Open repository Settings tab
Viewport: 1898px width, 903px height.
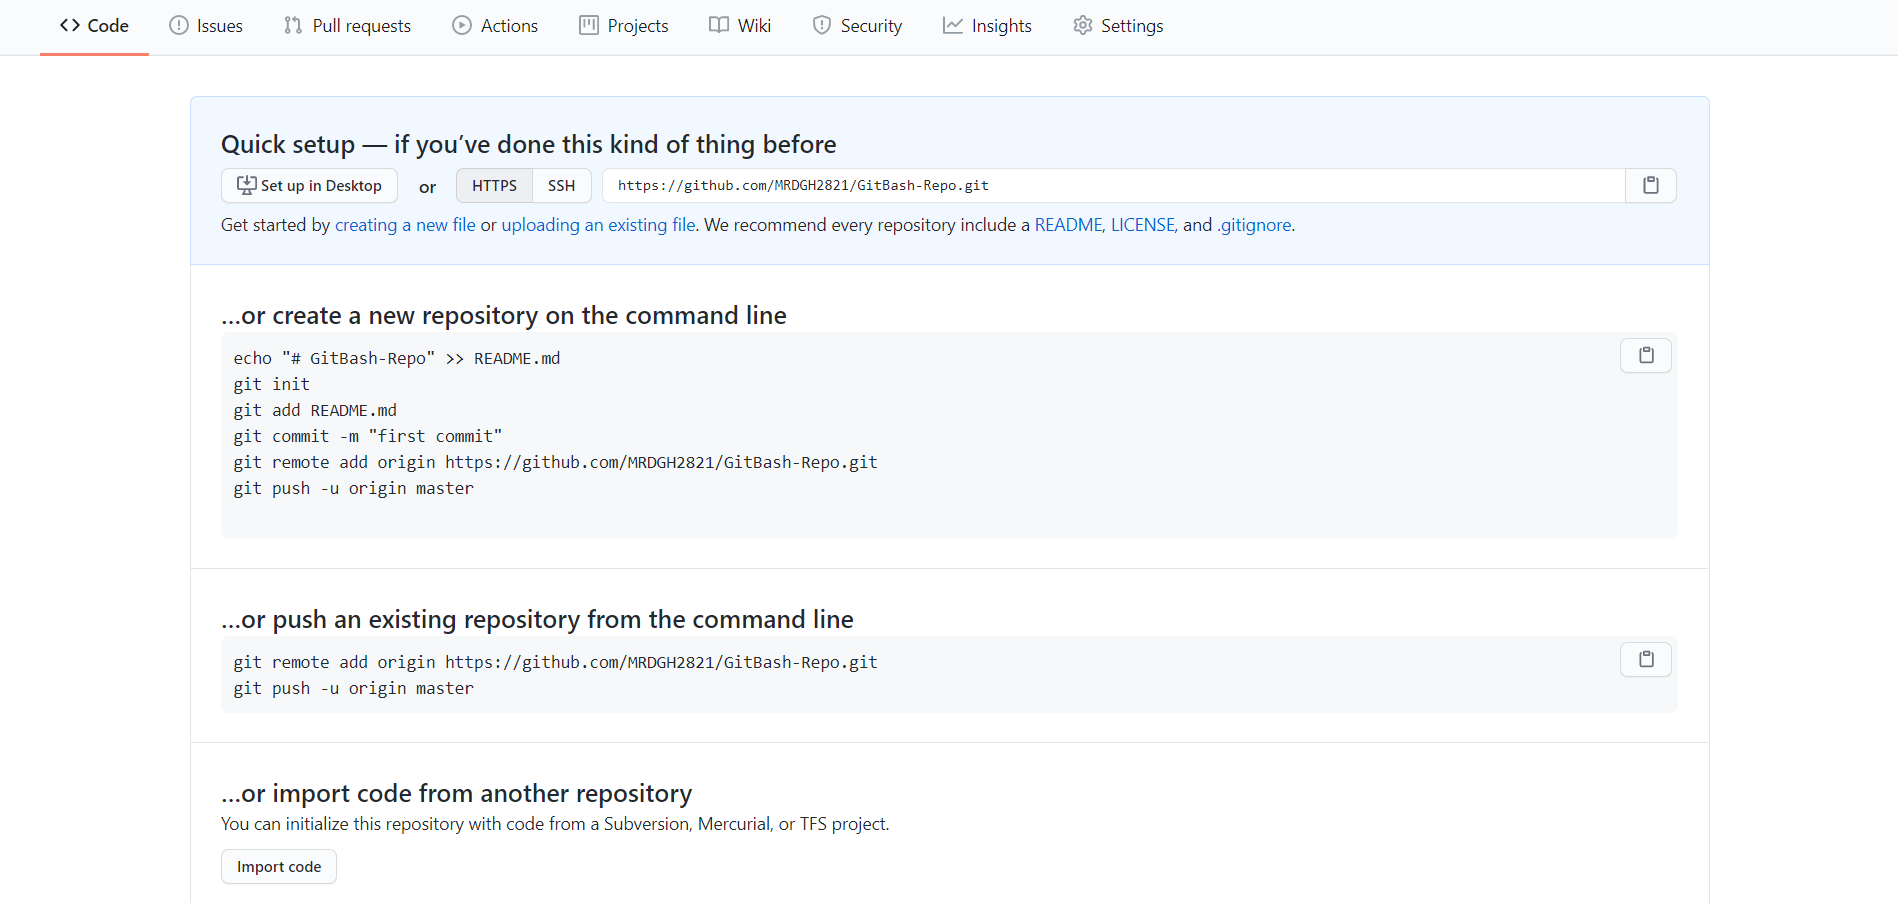(1118, 26)
